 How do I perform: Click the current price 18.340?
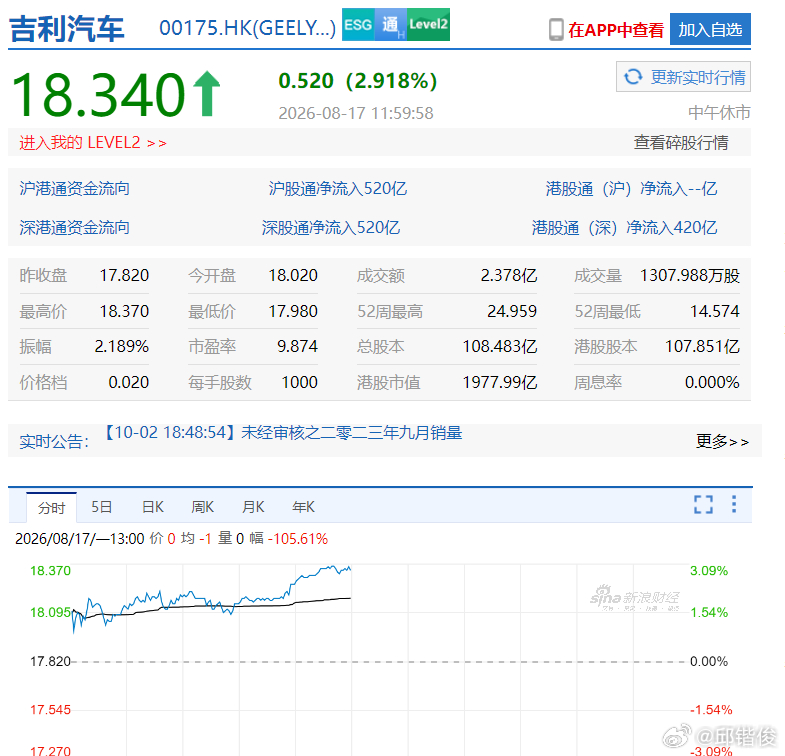click(99, 95)
